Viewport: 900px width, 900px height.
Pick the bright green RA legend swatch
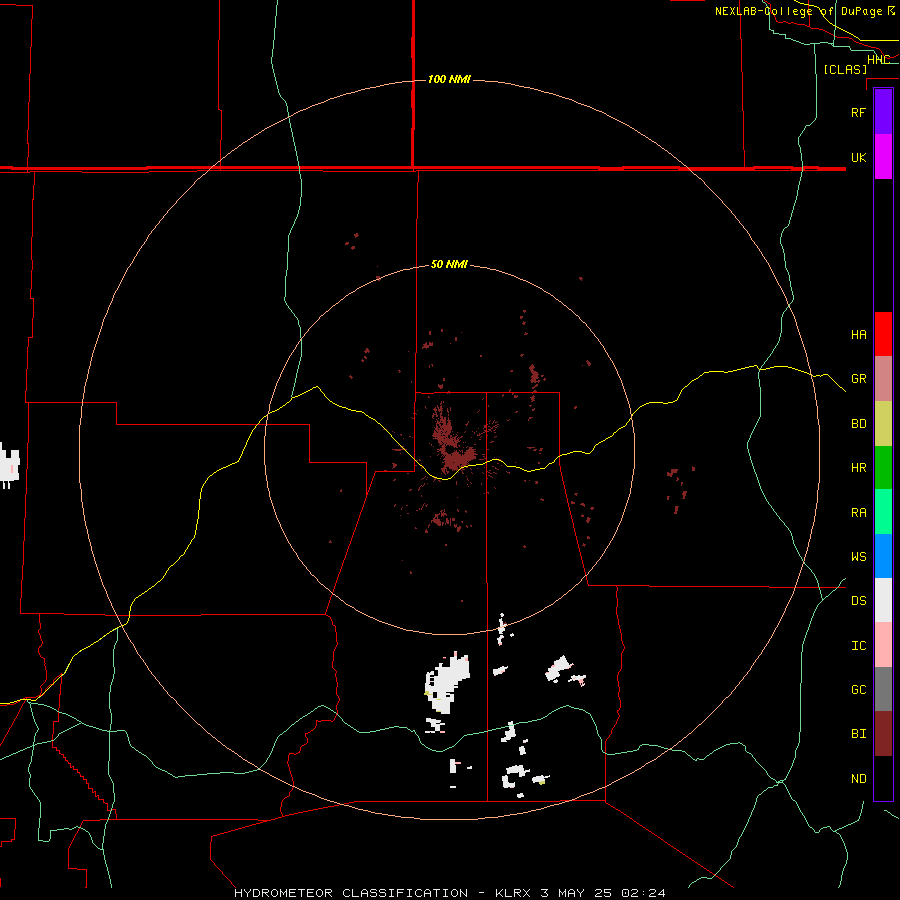click(x=883, y=512)
